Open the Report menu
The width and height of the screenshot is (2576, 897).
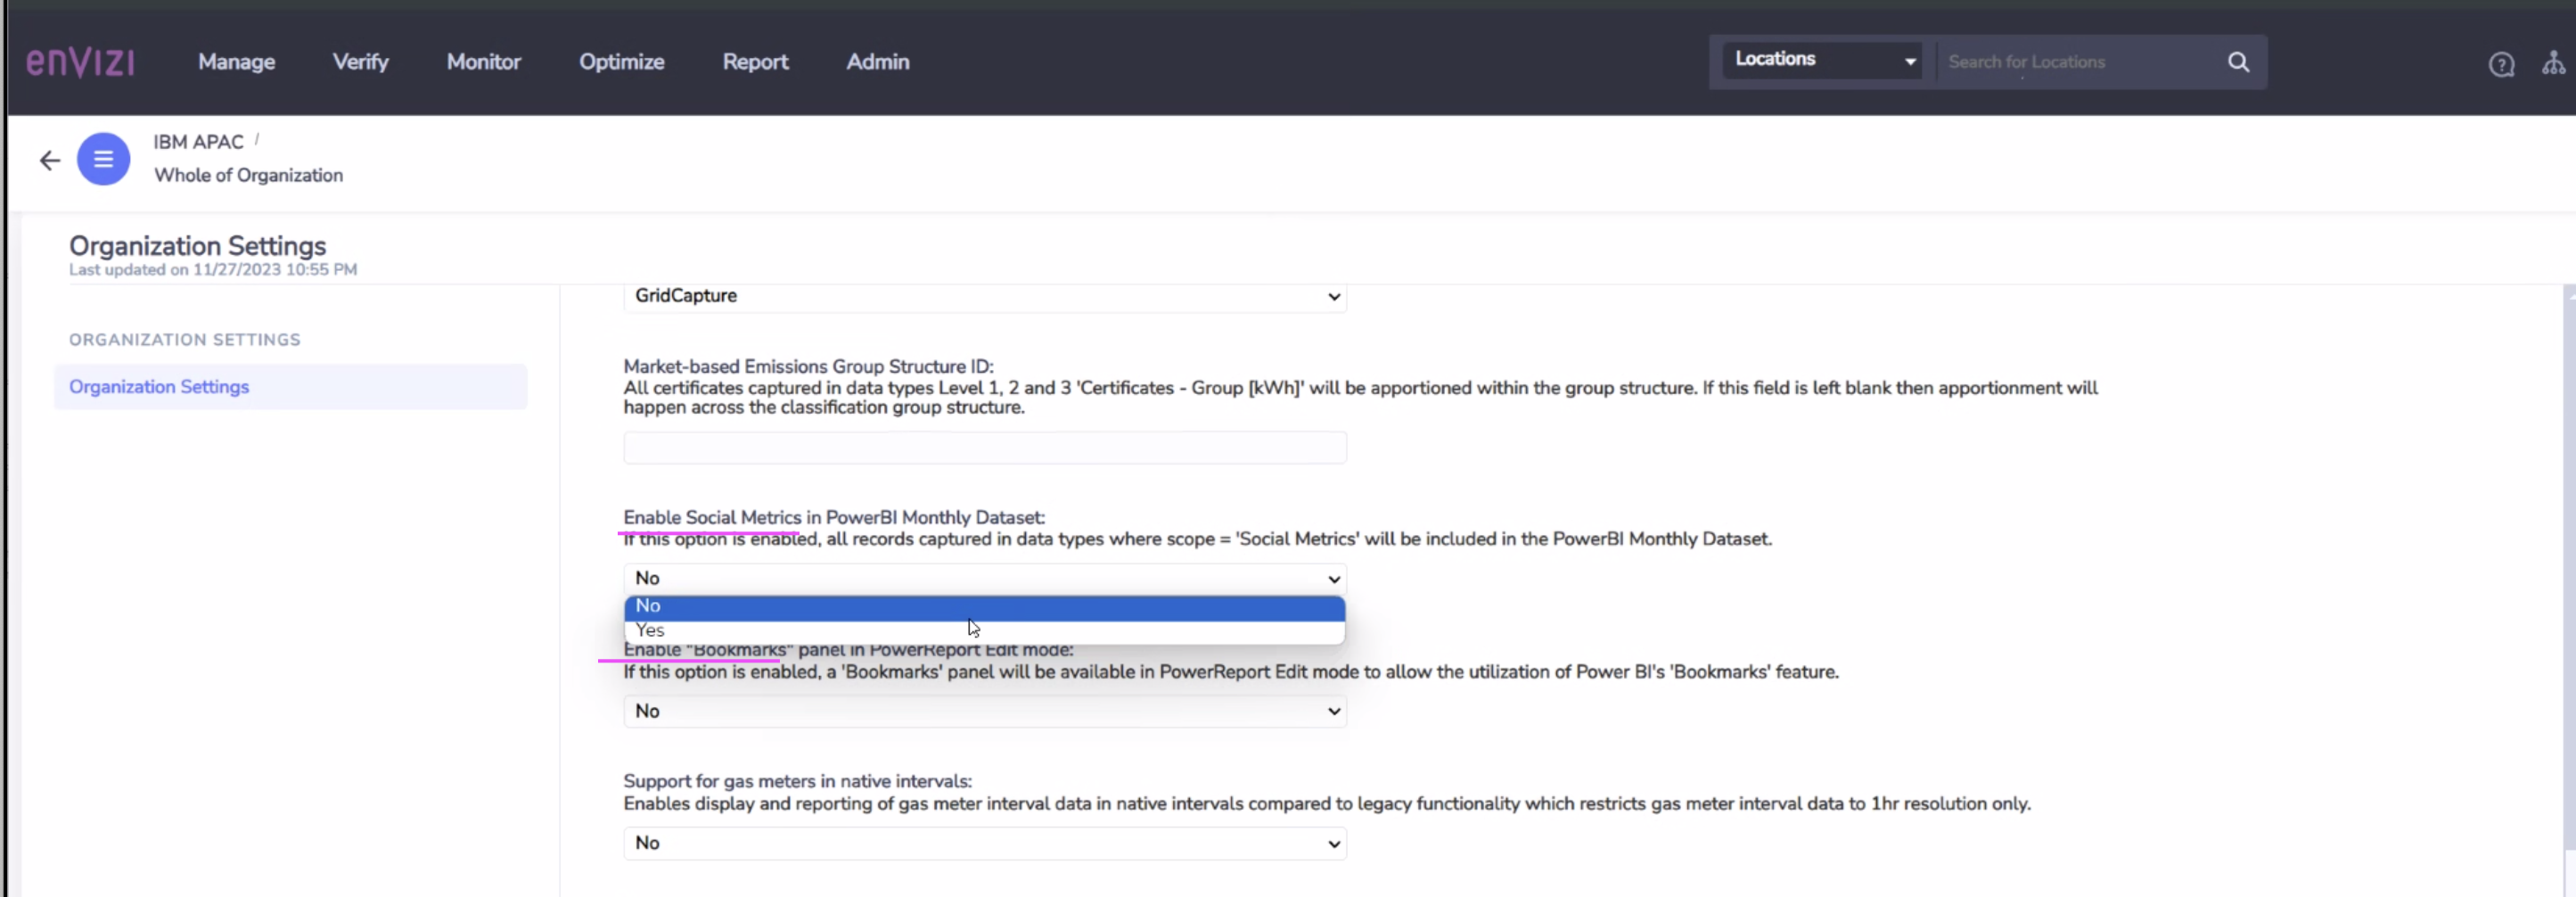click(755, 61)
